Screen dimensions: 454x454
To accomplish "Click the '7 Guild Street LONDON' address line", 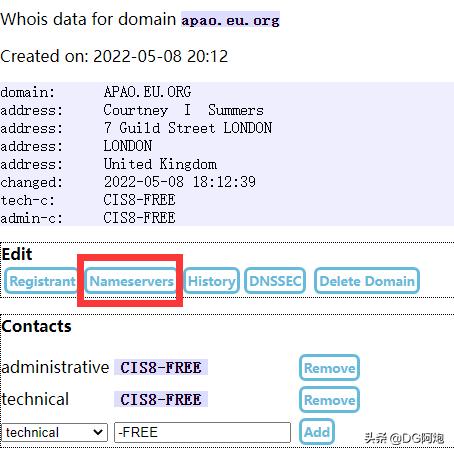I will click(x=188, y=128).
